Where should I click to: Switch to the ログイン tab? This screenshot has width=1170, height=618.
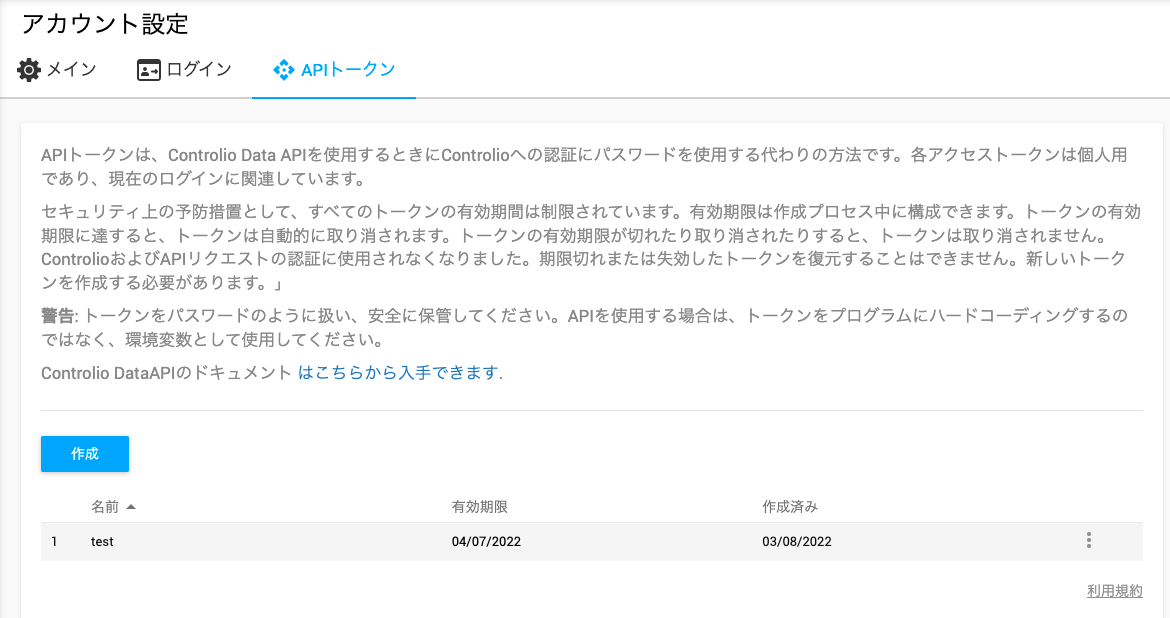tap(184, 69)
